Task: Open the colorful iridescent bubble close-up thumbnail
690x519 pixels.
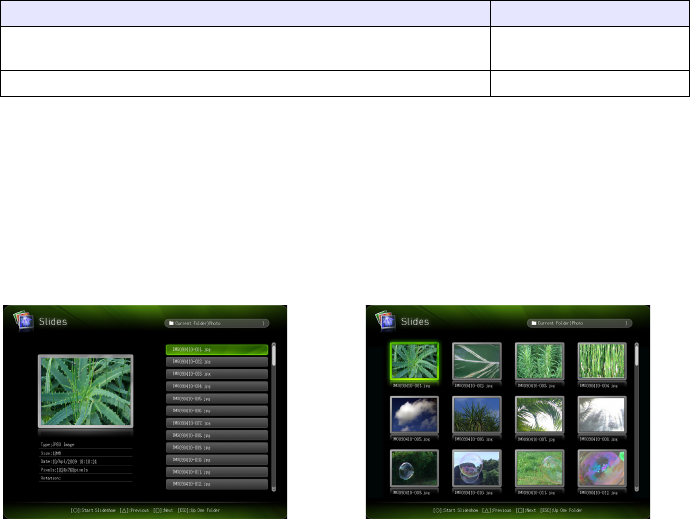Action: [x=602, y=468]
